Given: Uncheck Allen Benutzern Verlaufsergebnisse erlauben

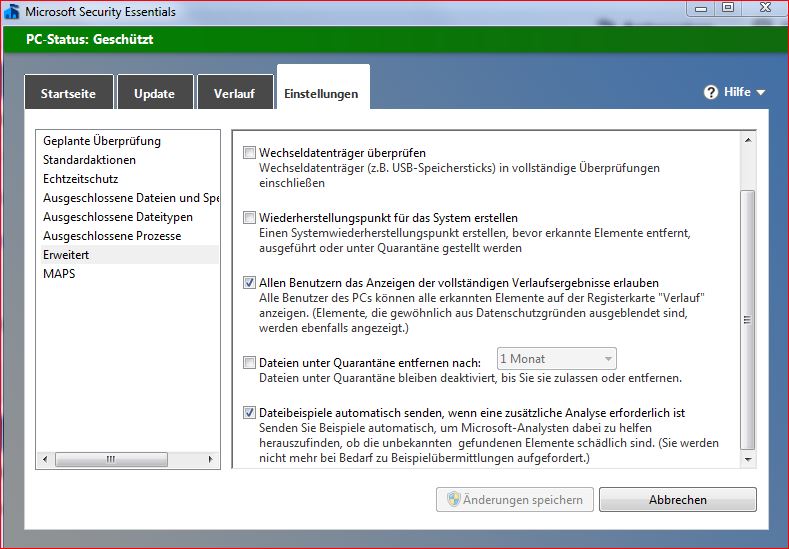Looking at the screenshot, I should click(x=250, y=283).
